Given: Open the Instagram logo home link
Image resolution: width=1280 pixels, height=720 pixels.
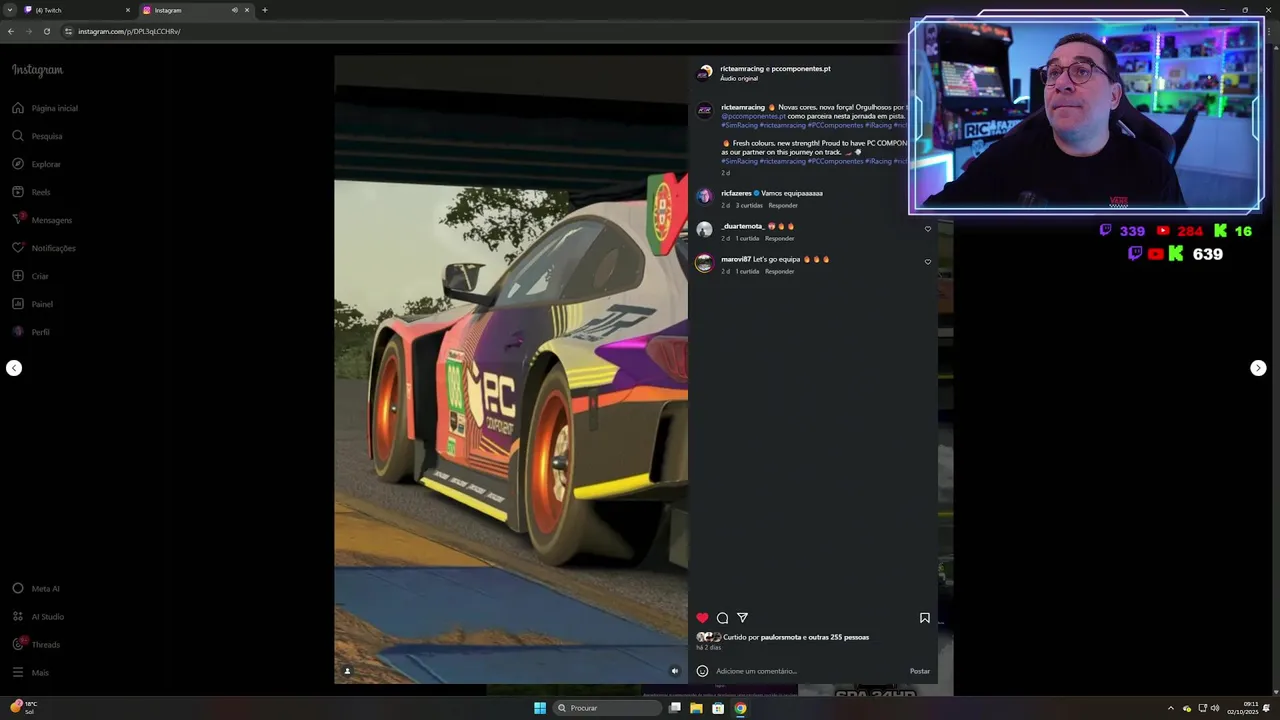Looking at the screenshot, I should pos(37,70).
